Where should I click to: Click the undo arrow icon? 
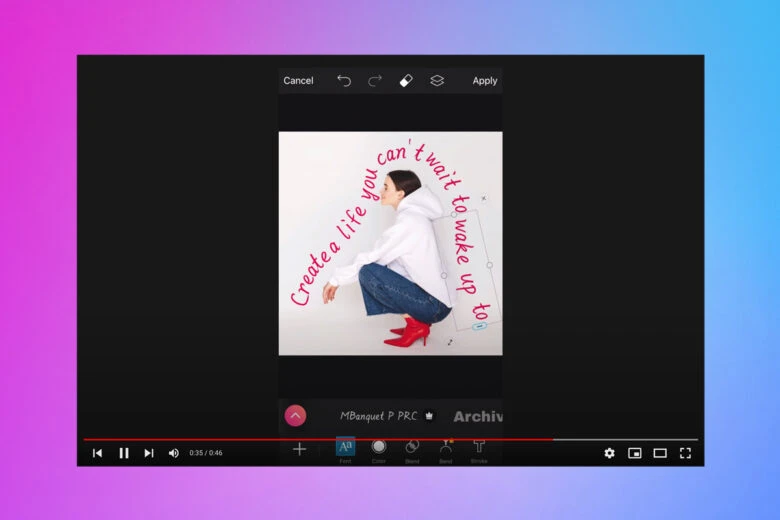tap(344, 81)
